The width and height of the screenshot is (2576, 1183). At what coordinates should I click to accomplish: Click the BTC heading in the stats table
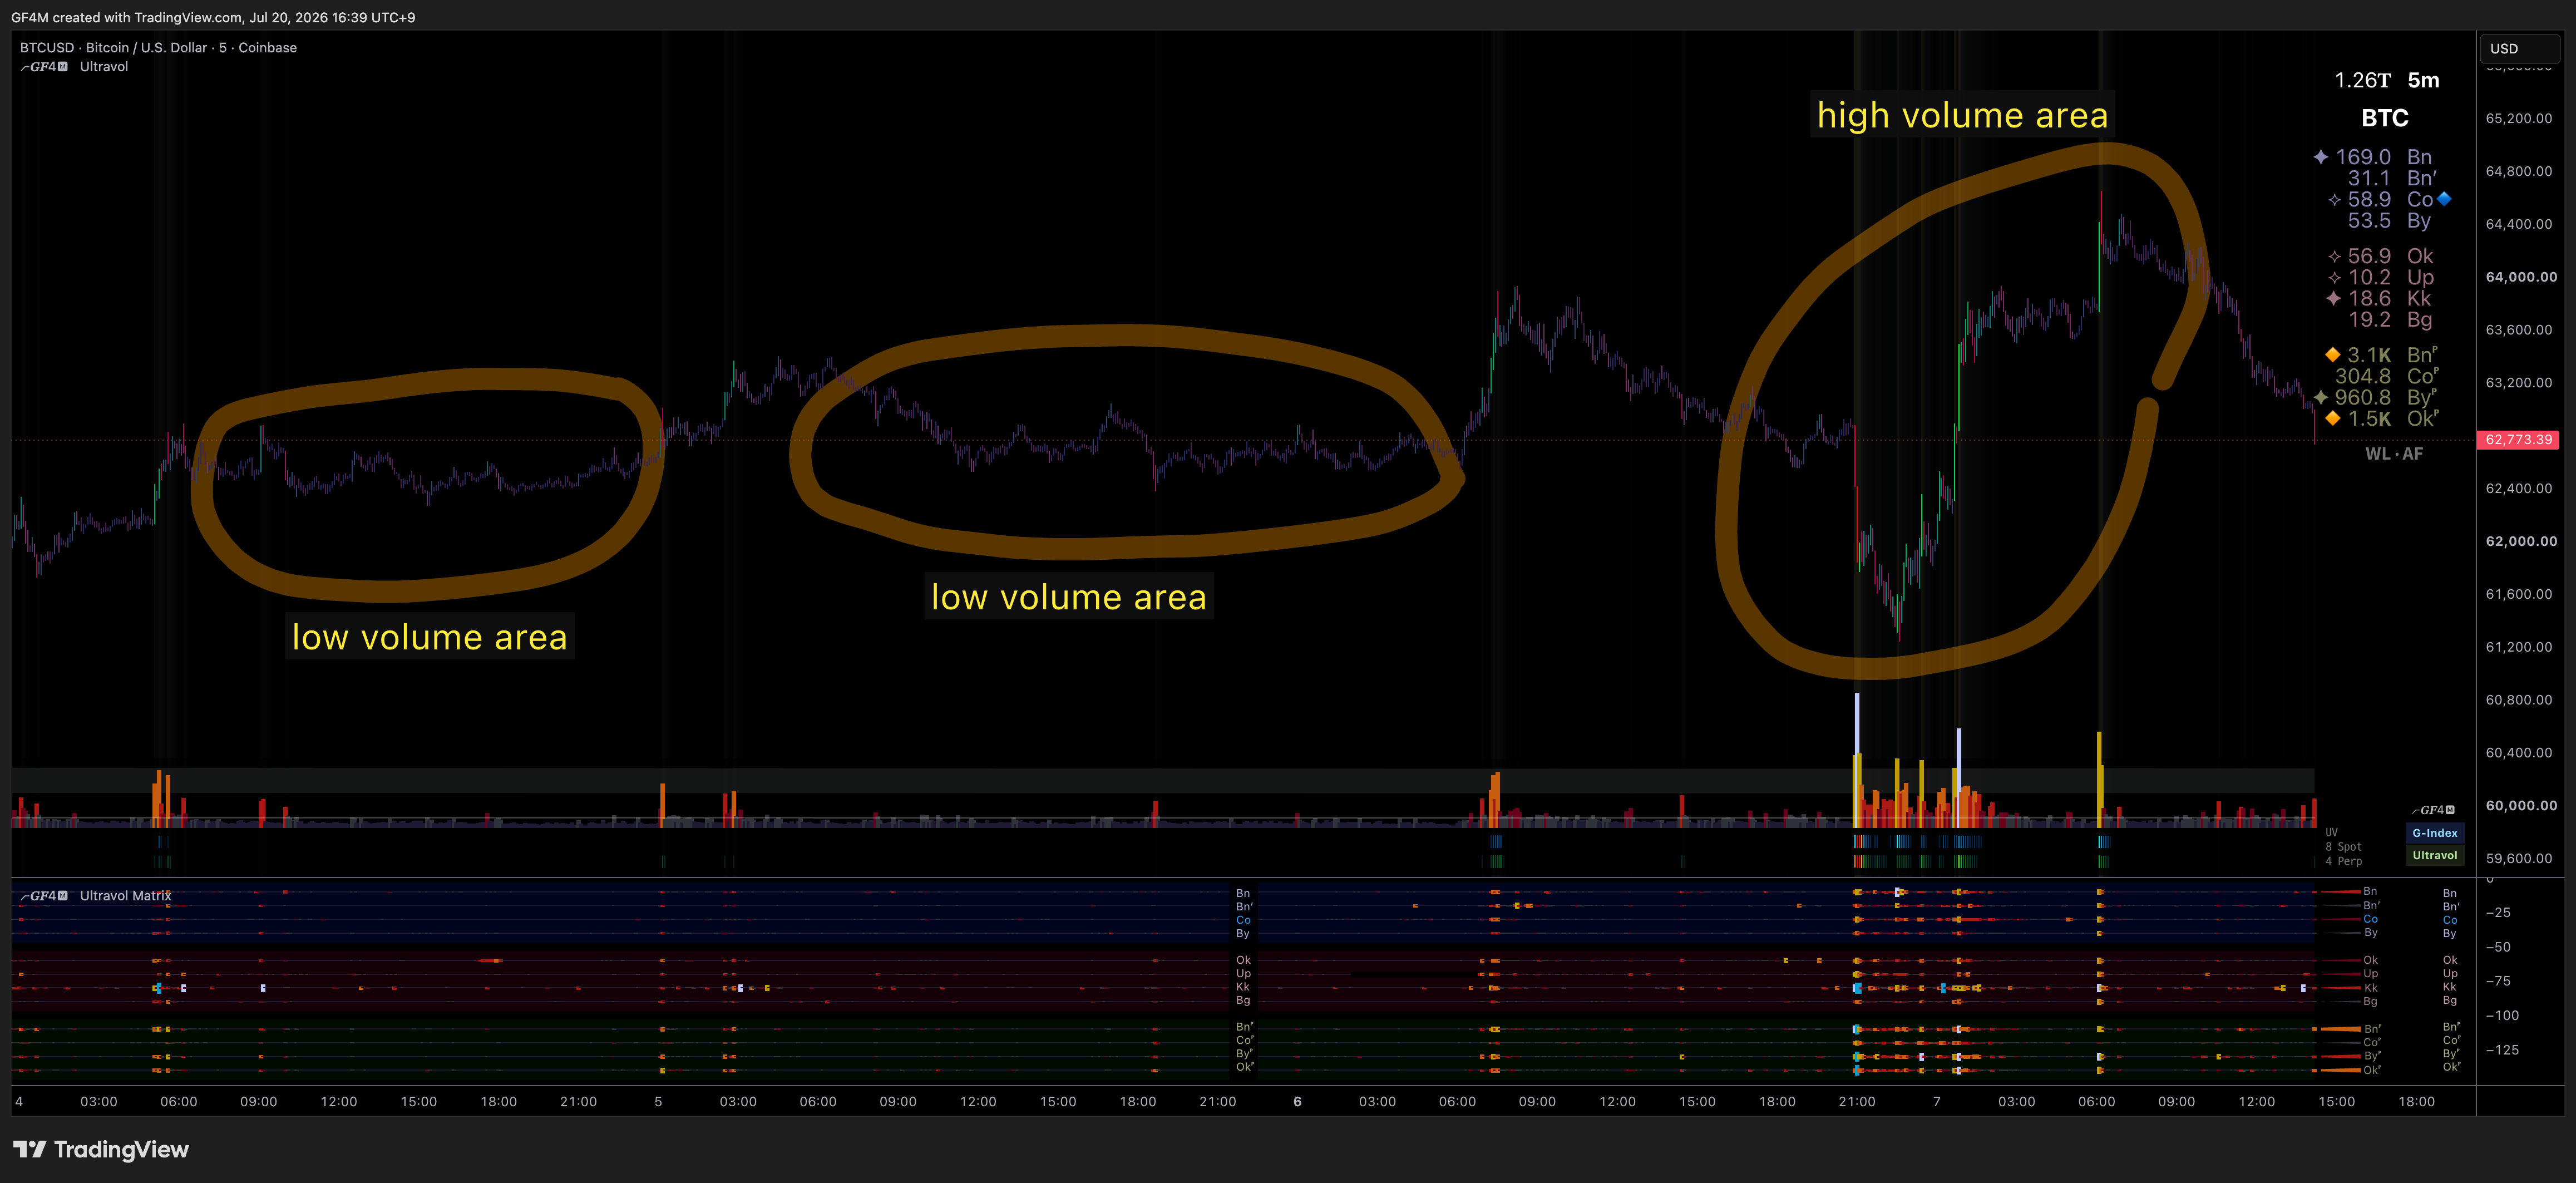click(x=2385, y=118)
